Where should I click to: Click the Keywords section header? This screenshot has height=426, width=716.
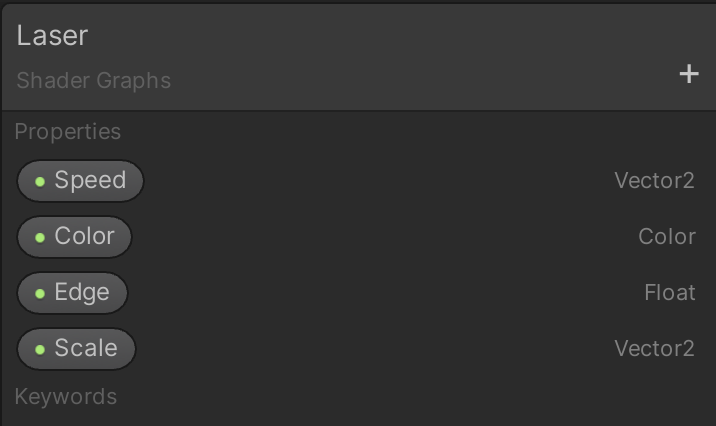tap(66, 396)
